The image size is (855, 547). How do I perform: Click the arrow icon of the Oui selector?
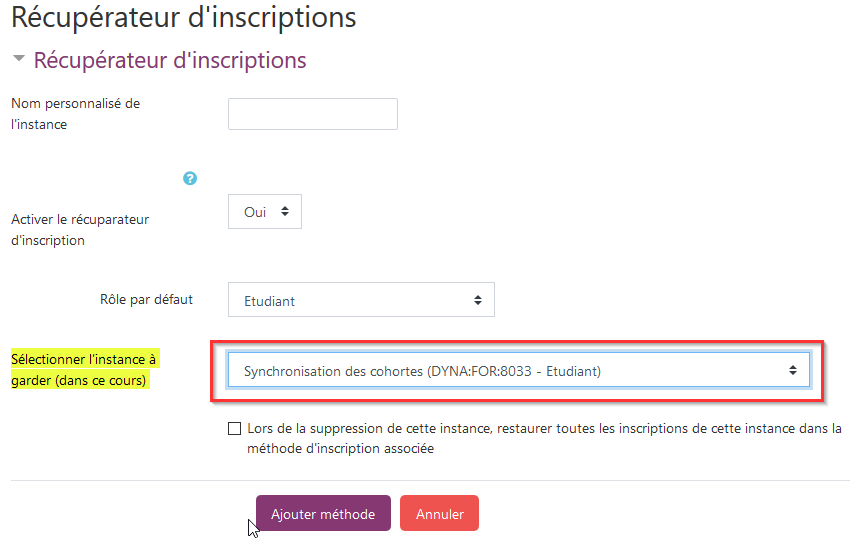point(284,211)
